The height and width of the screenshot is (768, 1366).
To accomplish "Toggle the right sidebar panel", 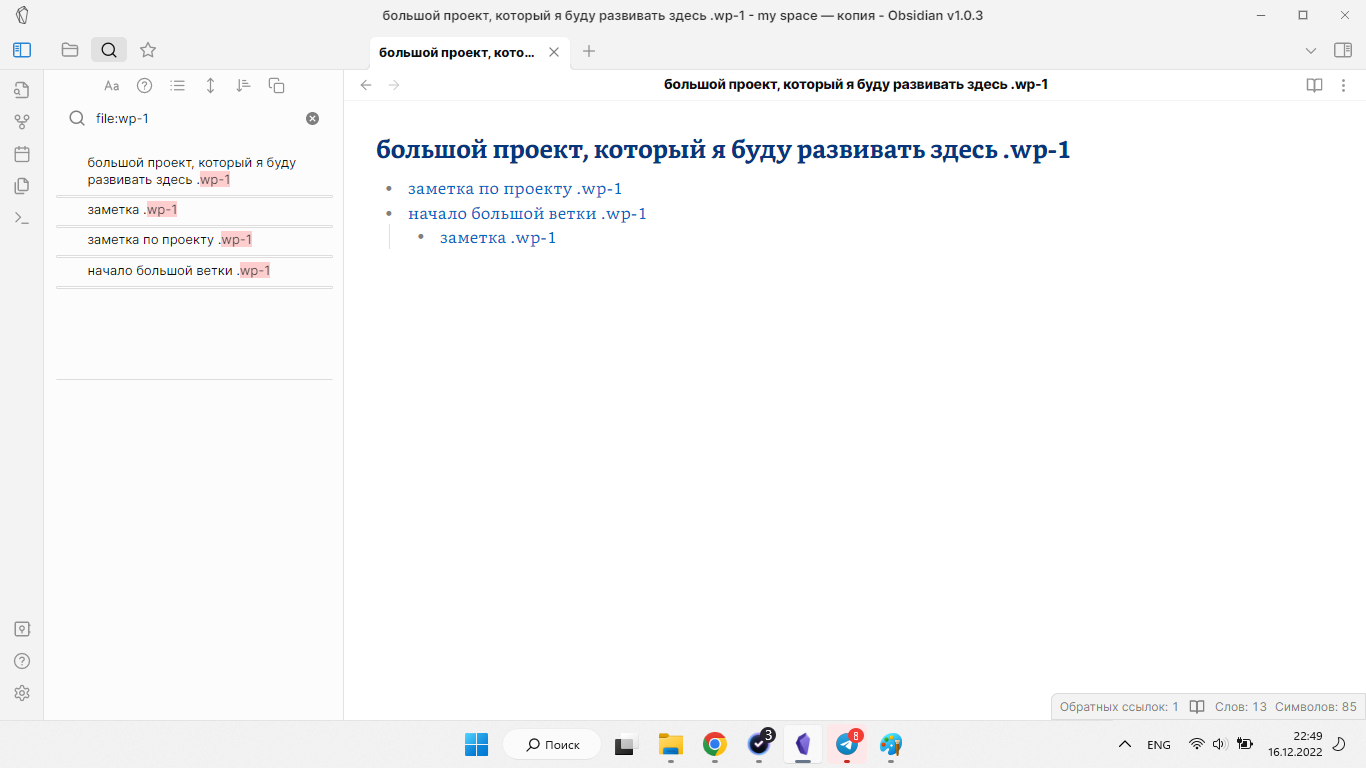I will click(1343, 51).
